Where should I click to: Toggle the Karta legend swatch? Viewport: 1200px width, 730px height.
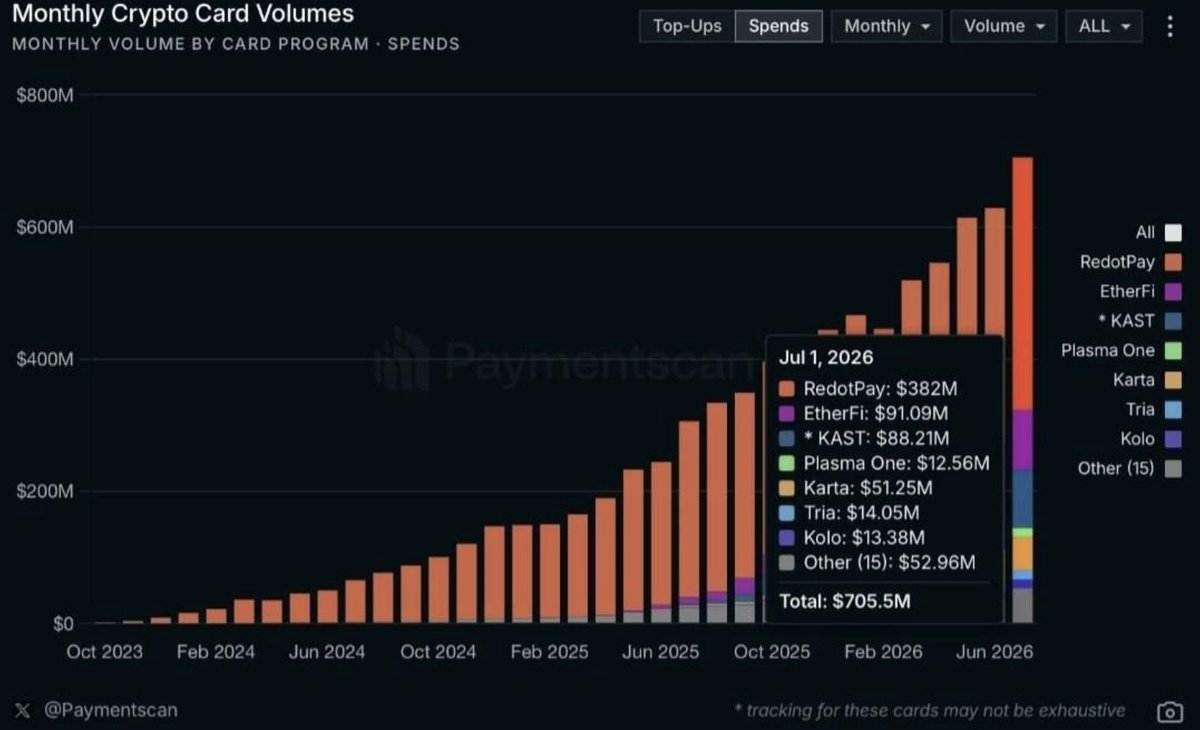[1173, 380]
